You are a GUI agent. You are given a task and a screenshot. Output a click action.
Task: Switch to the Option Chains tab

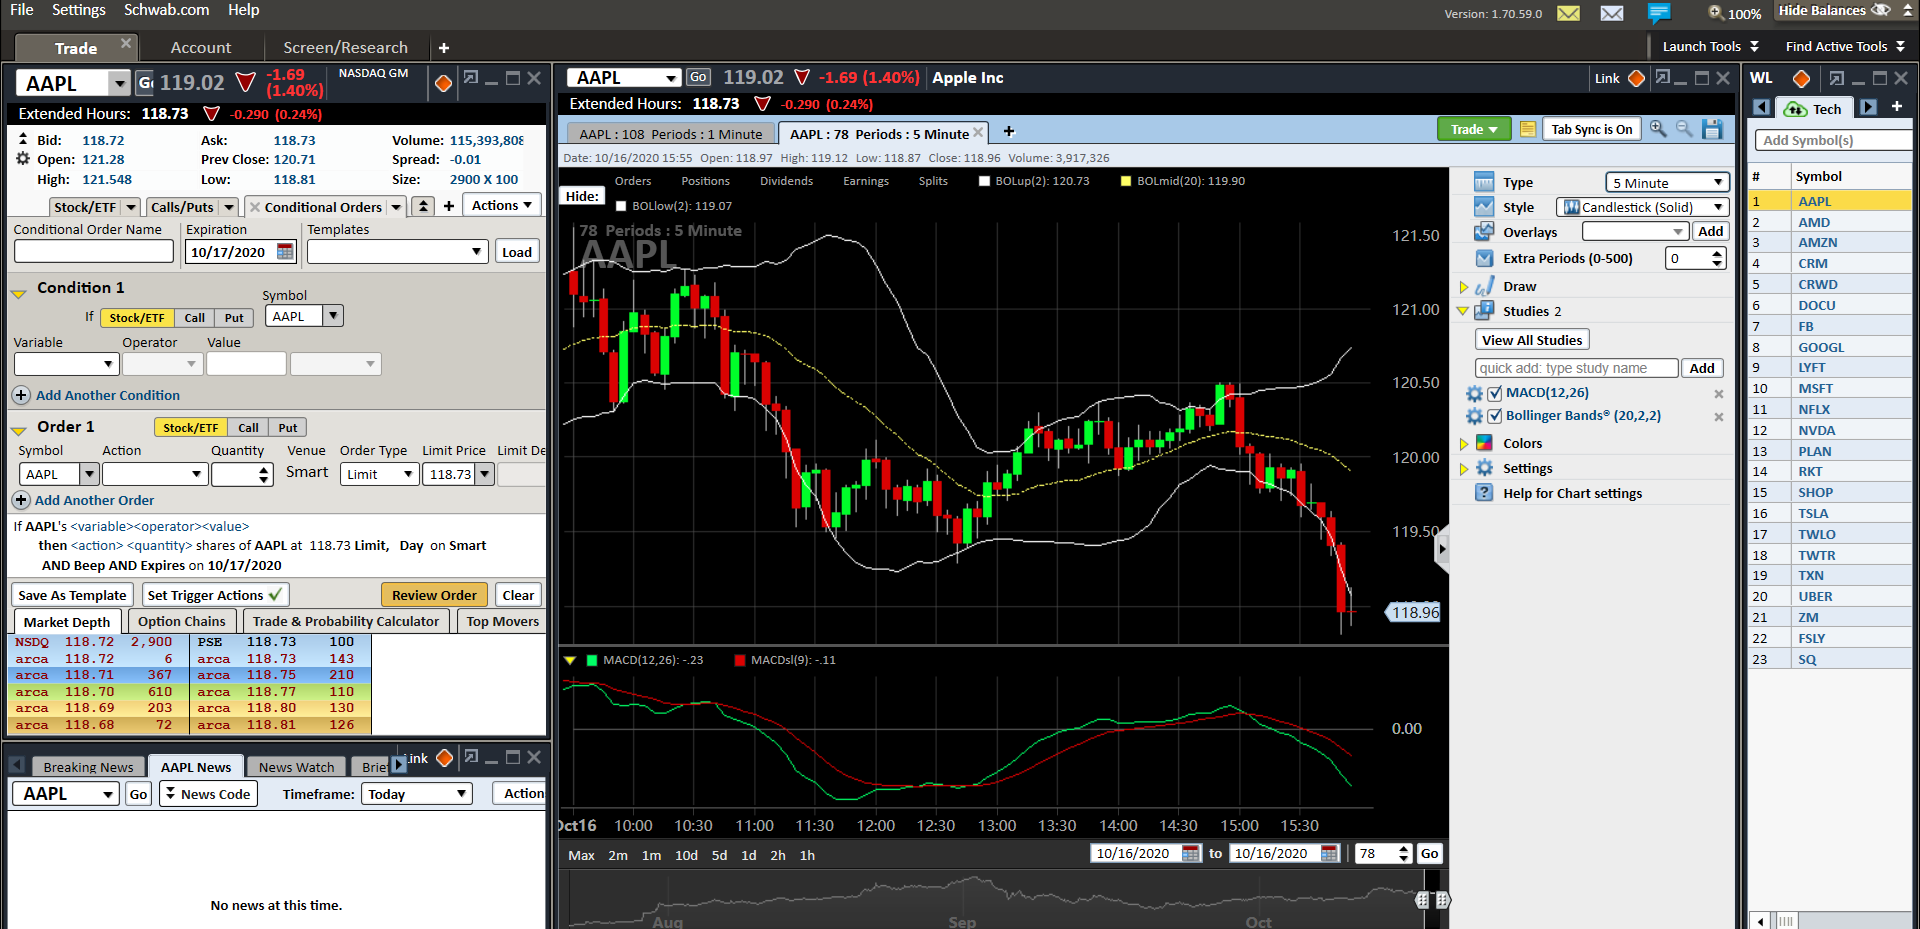coord(181,621)
